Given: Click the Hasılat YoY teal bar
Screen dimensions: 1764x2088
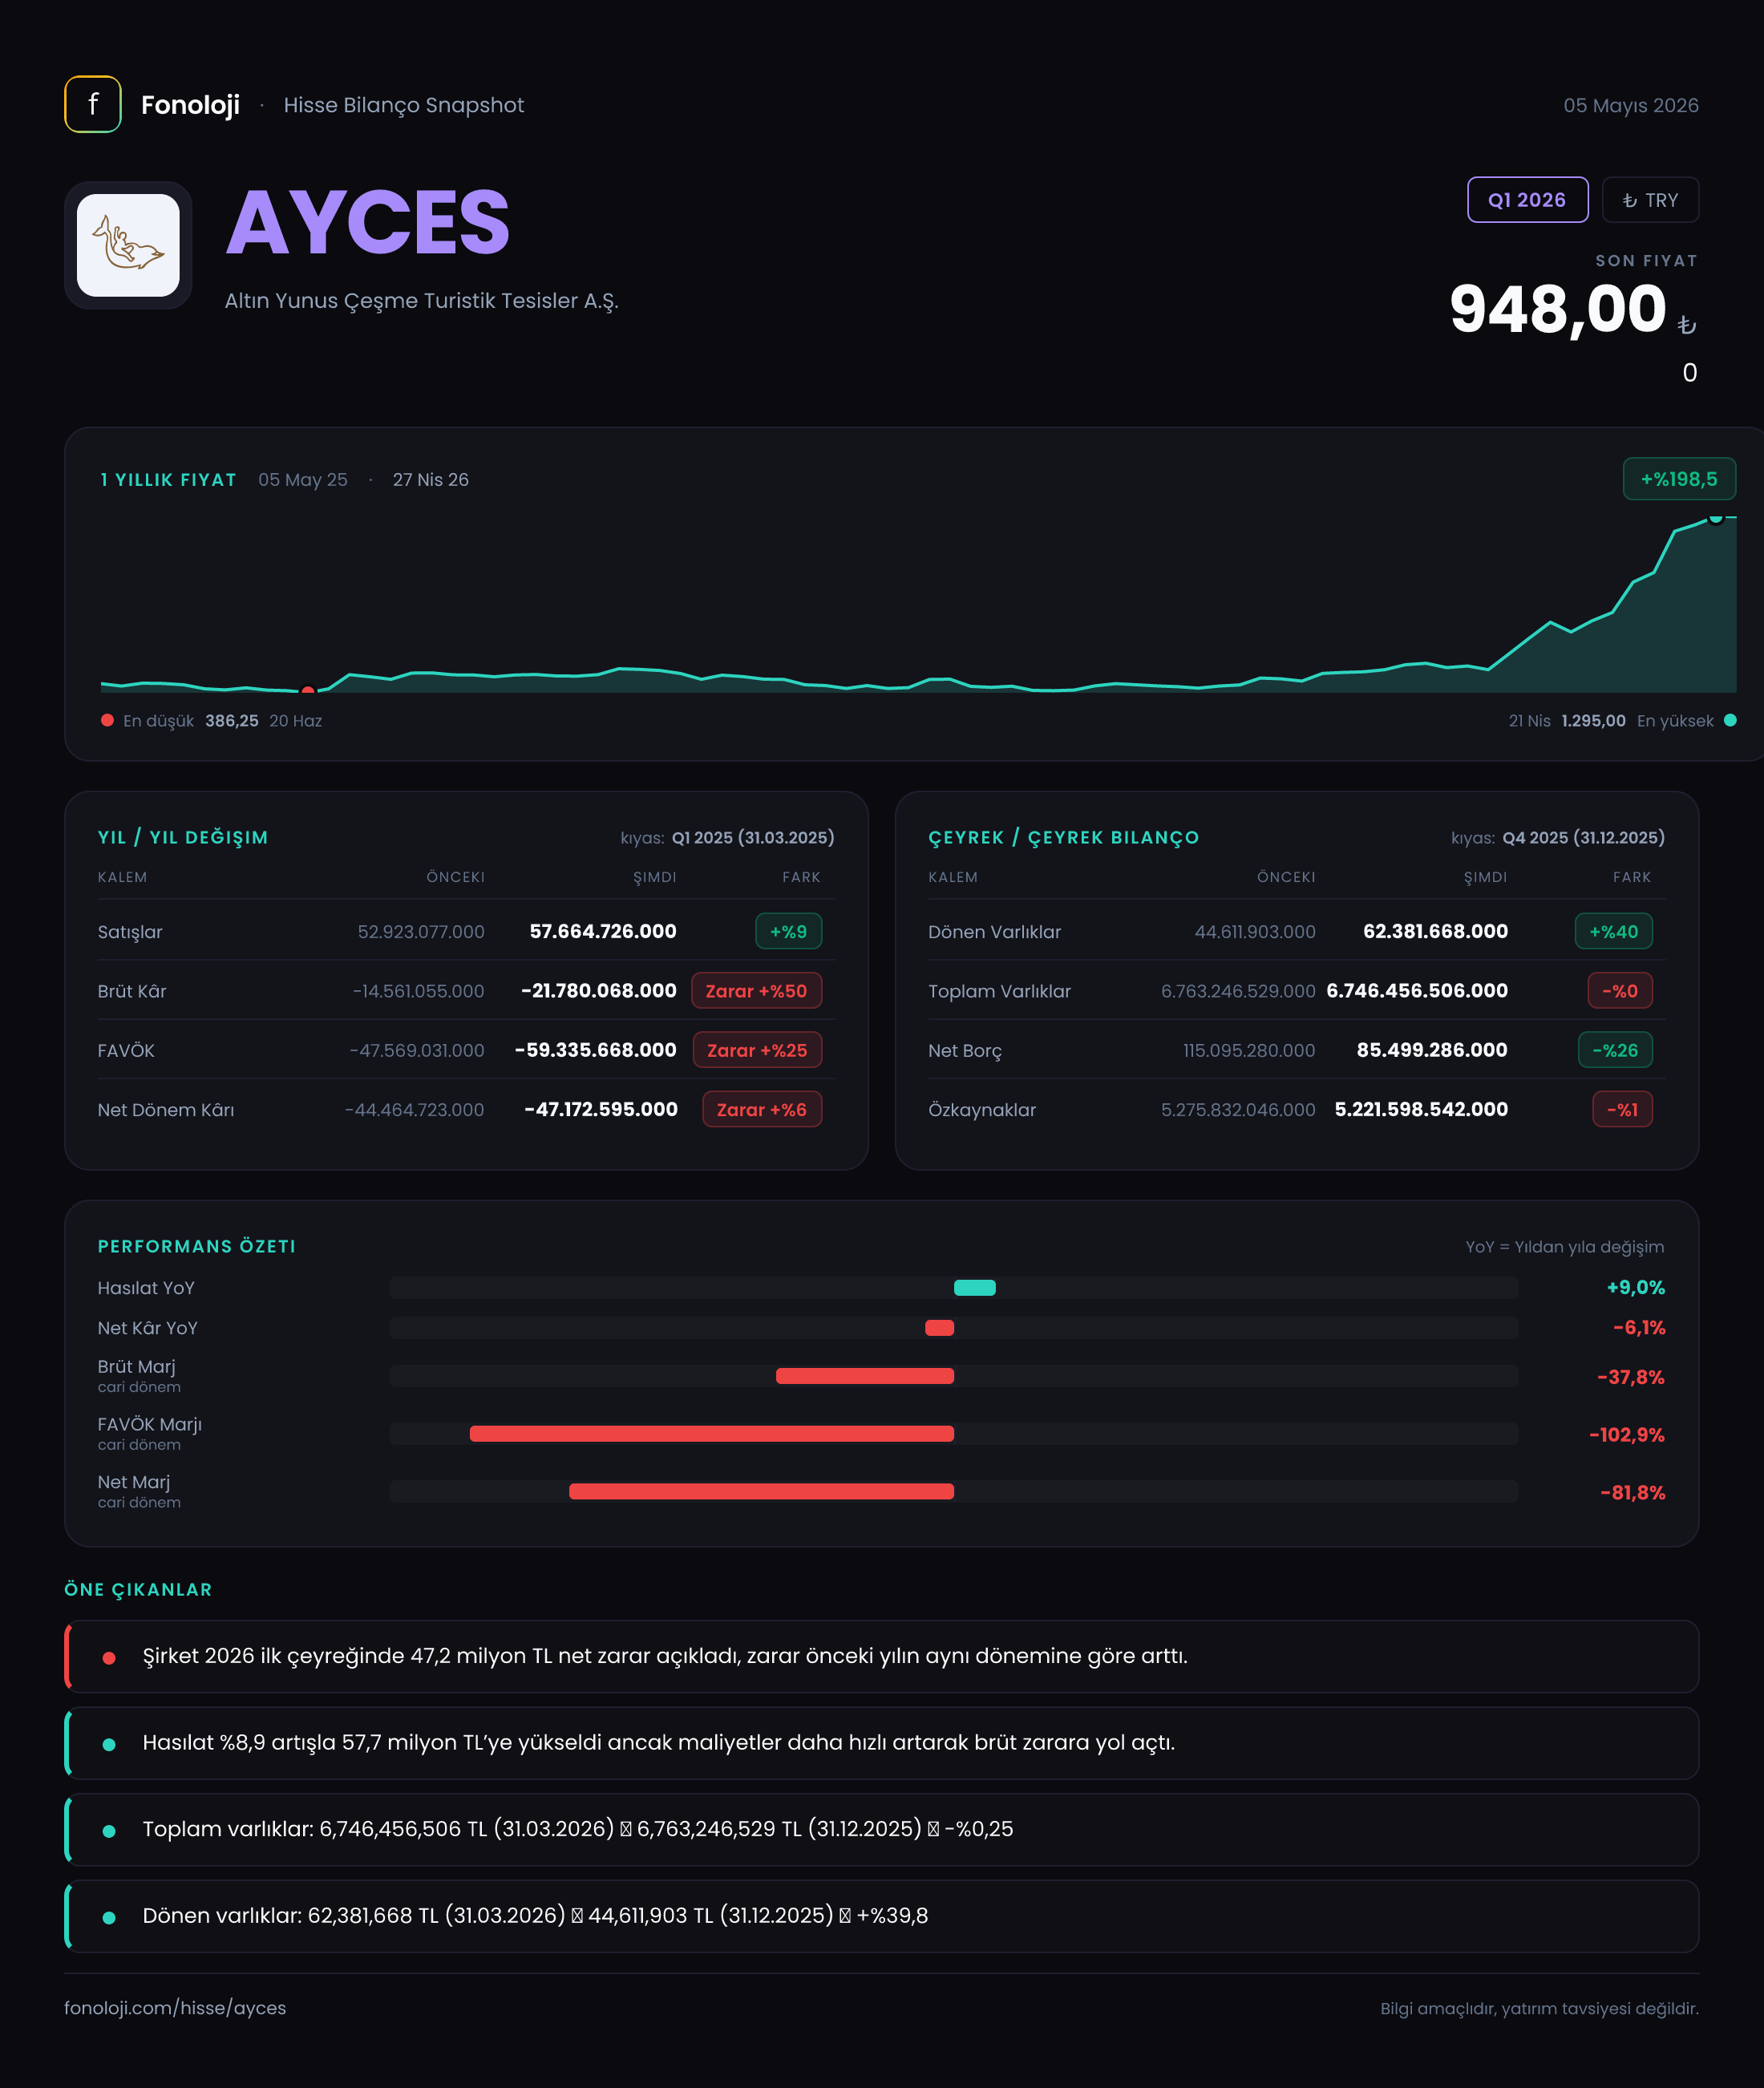Looking at the screenshot, I should [x=974, y=1288].
